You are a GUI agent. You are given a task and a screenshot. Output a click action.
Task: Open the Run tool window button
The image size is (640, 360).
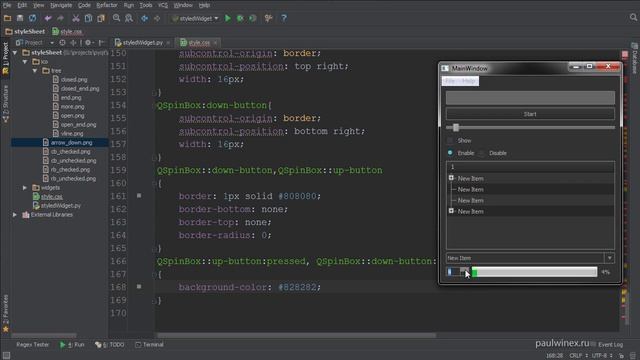point(72,345)
